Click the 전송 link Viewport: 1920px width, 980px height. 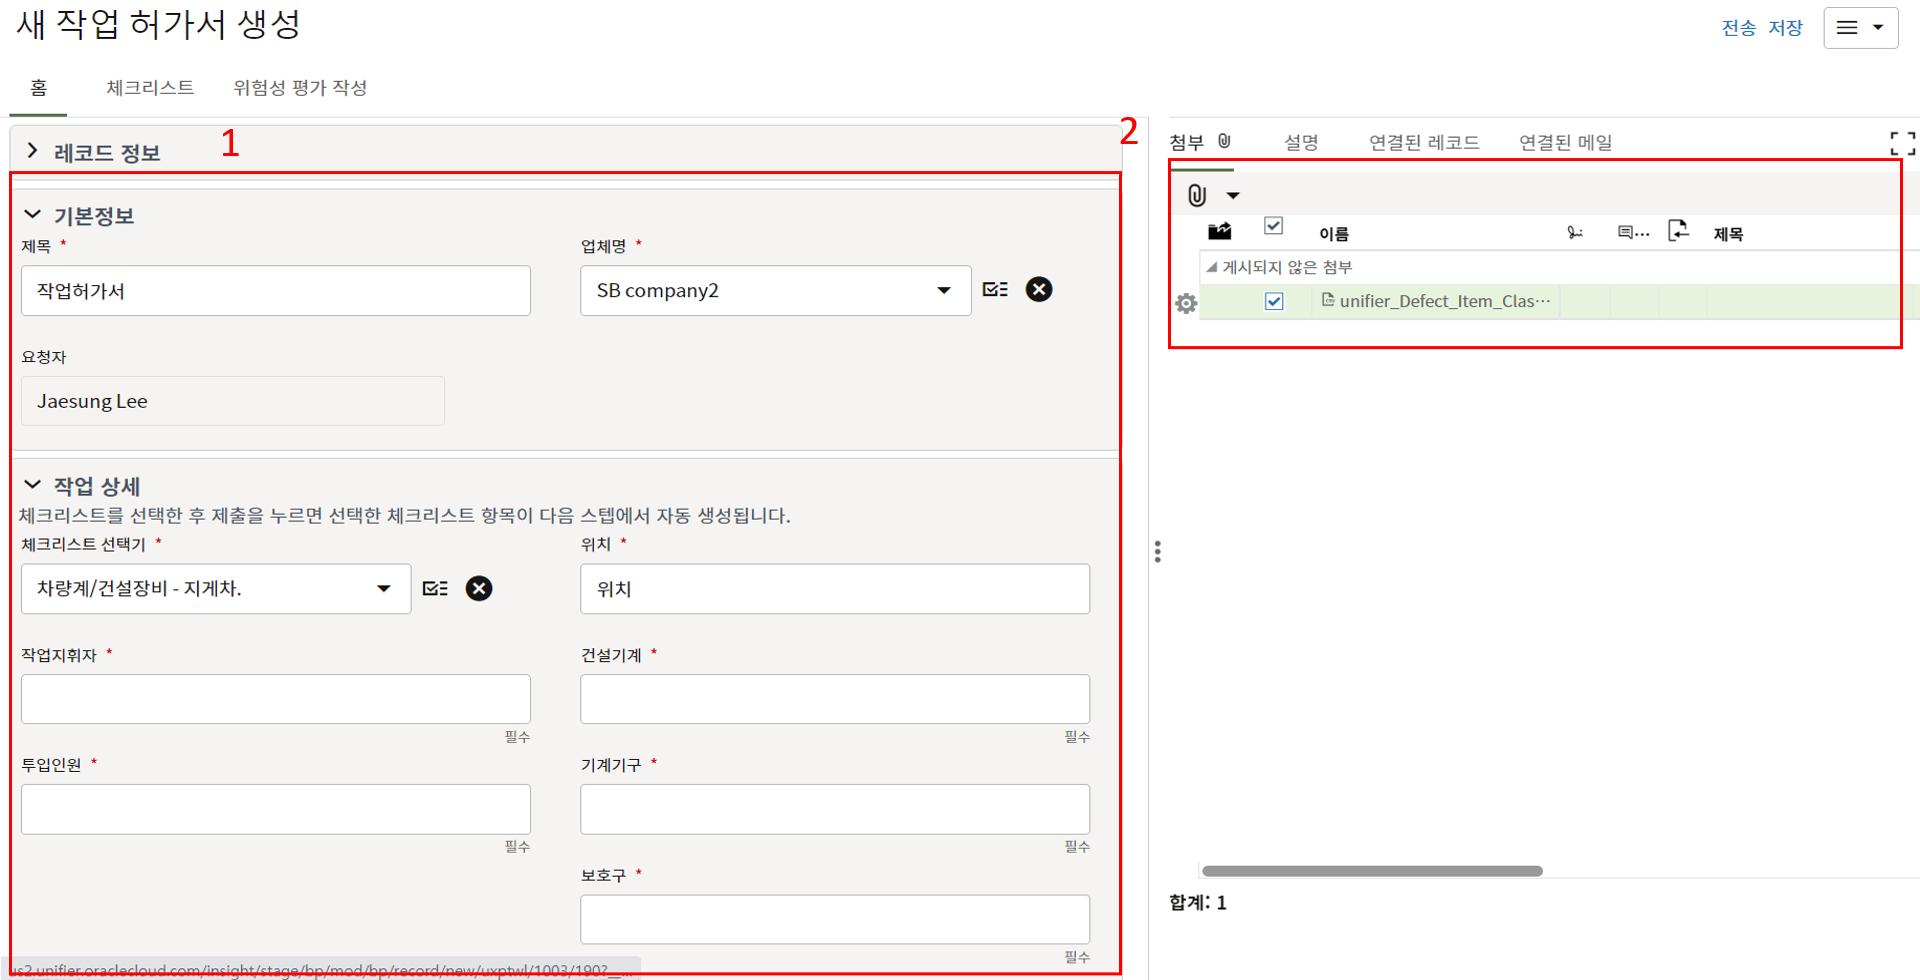click(x=1738, y=28)
